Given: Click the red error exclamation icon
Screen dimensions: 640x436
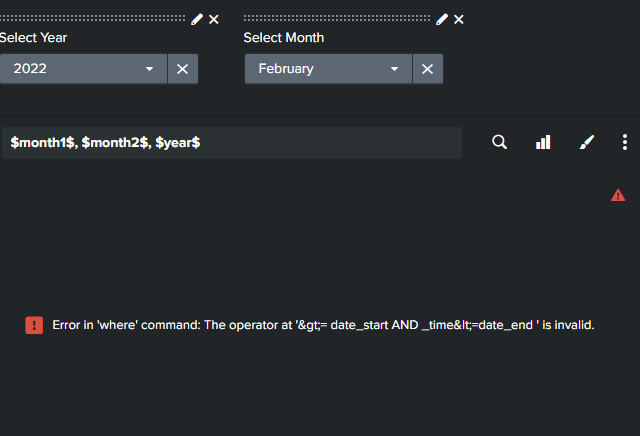Looking at the screenshot, I should [x=34, y=325].
